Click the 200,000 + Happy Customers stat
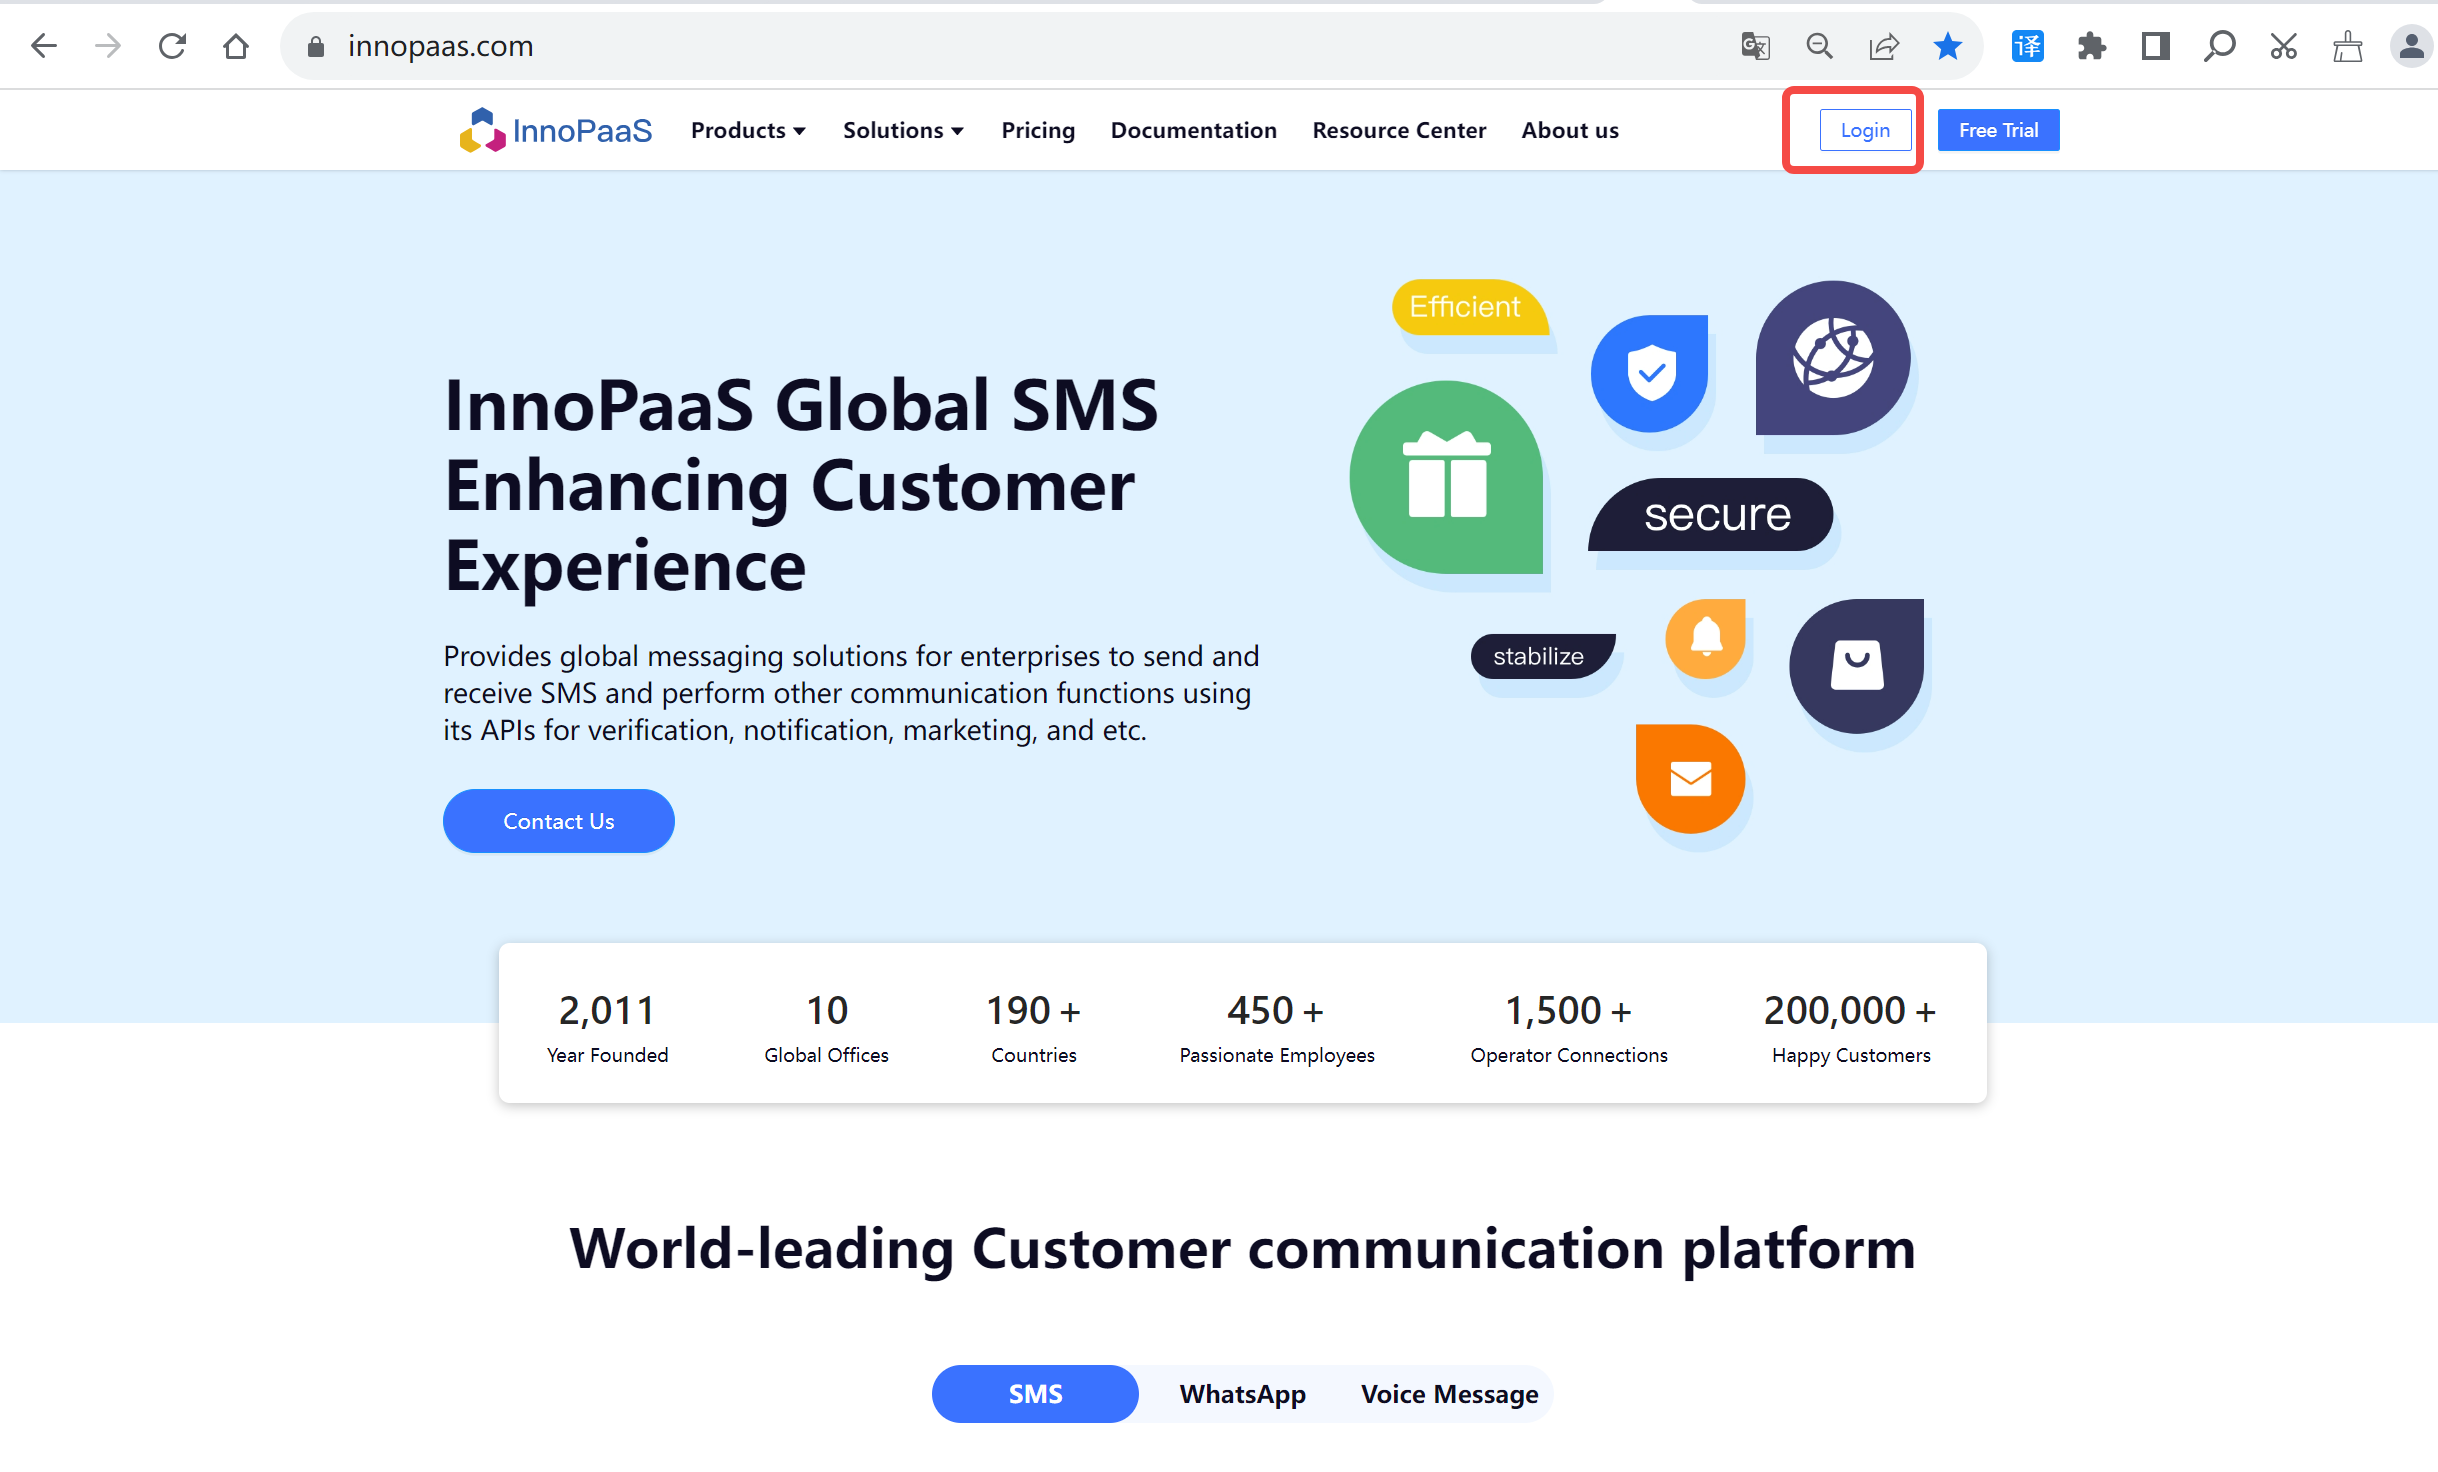This screenshot has width=2438, height=1472. (1851, 1027)
